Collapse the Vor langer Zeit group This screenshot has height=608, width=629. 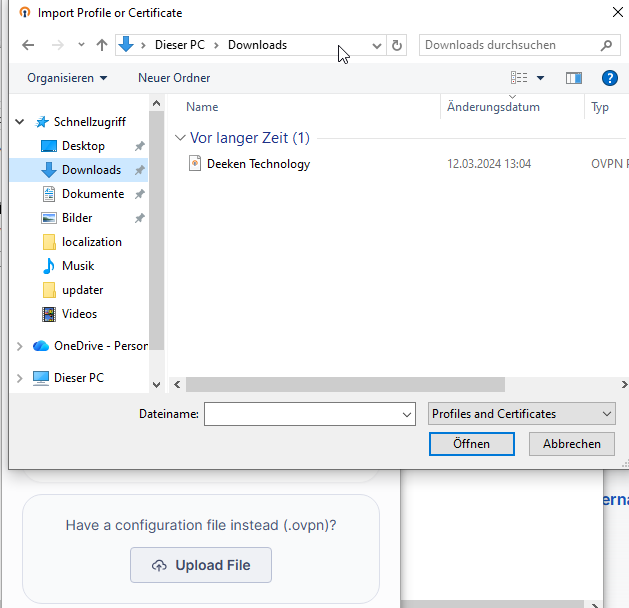click(x=180, y=138)
